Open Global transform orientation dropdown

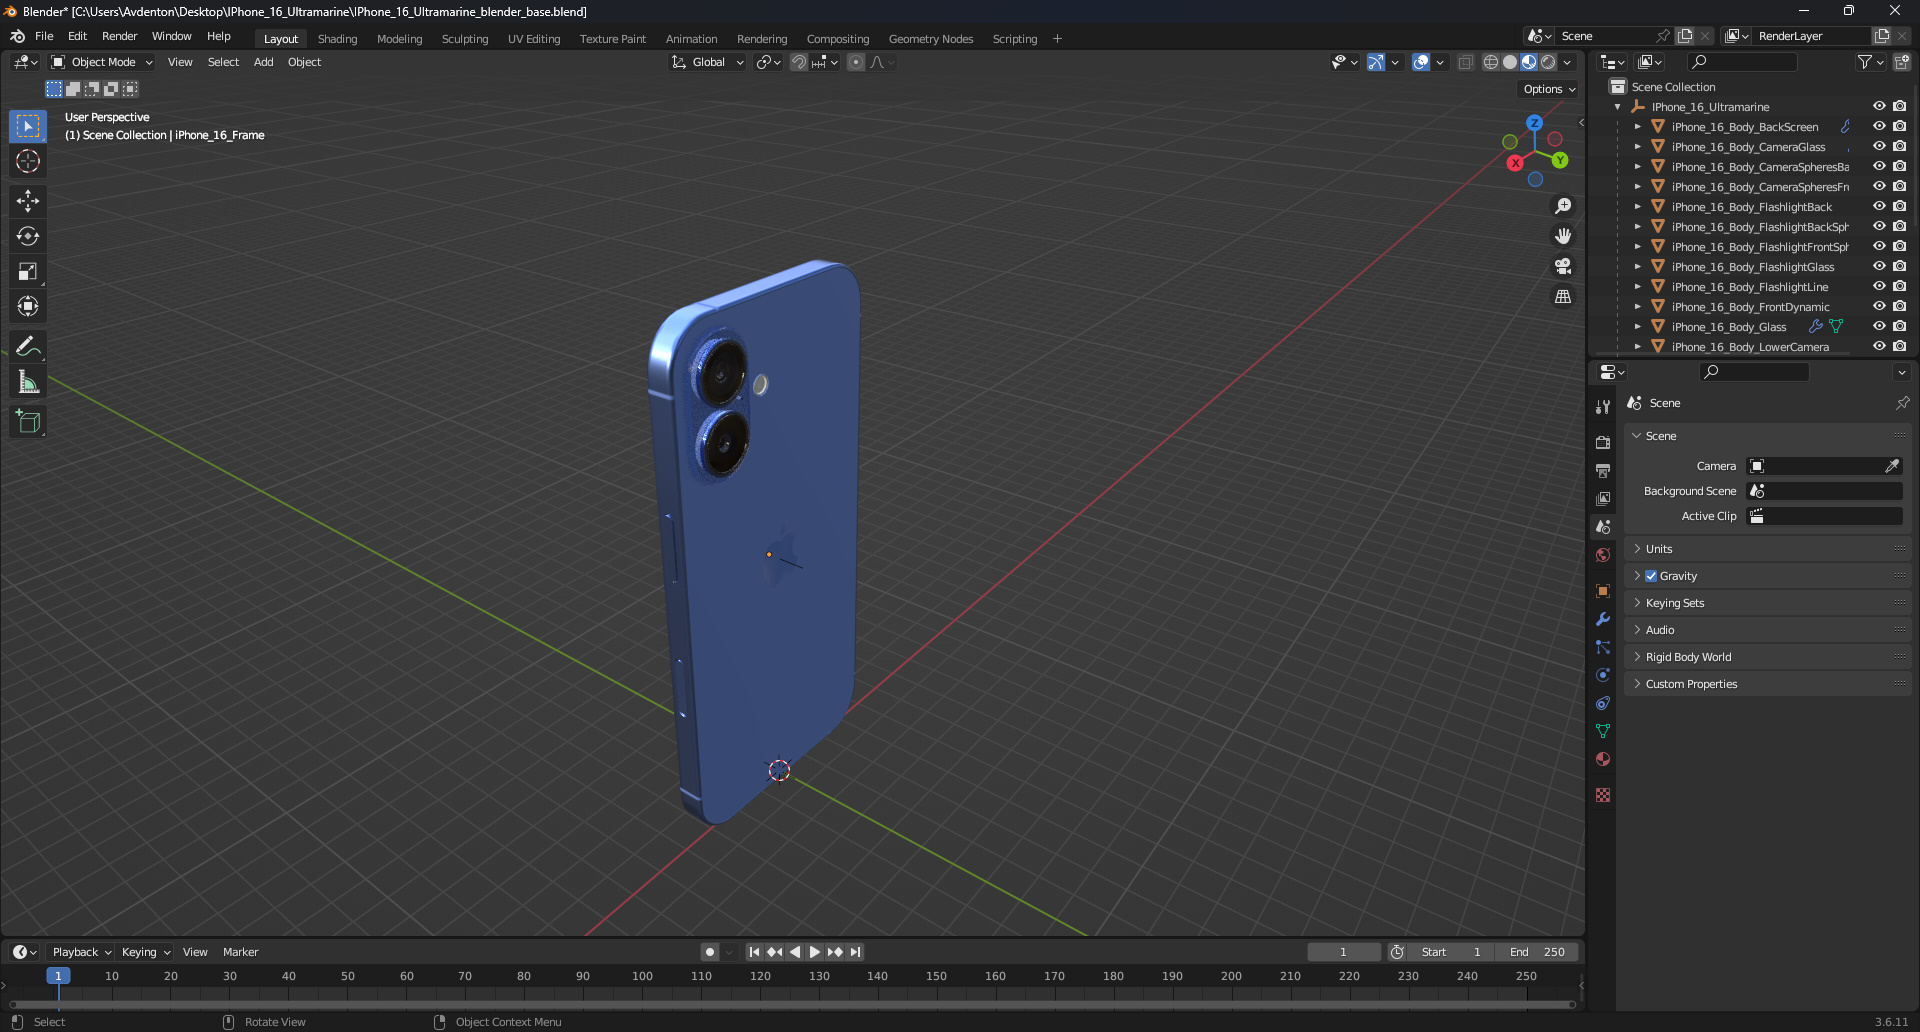pos(708,62)
